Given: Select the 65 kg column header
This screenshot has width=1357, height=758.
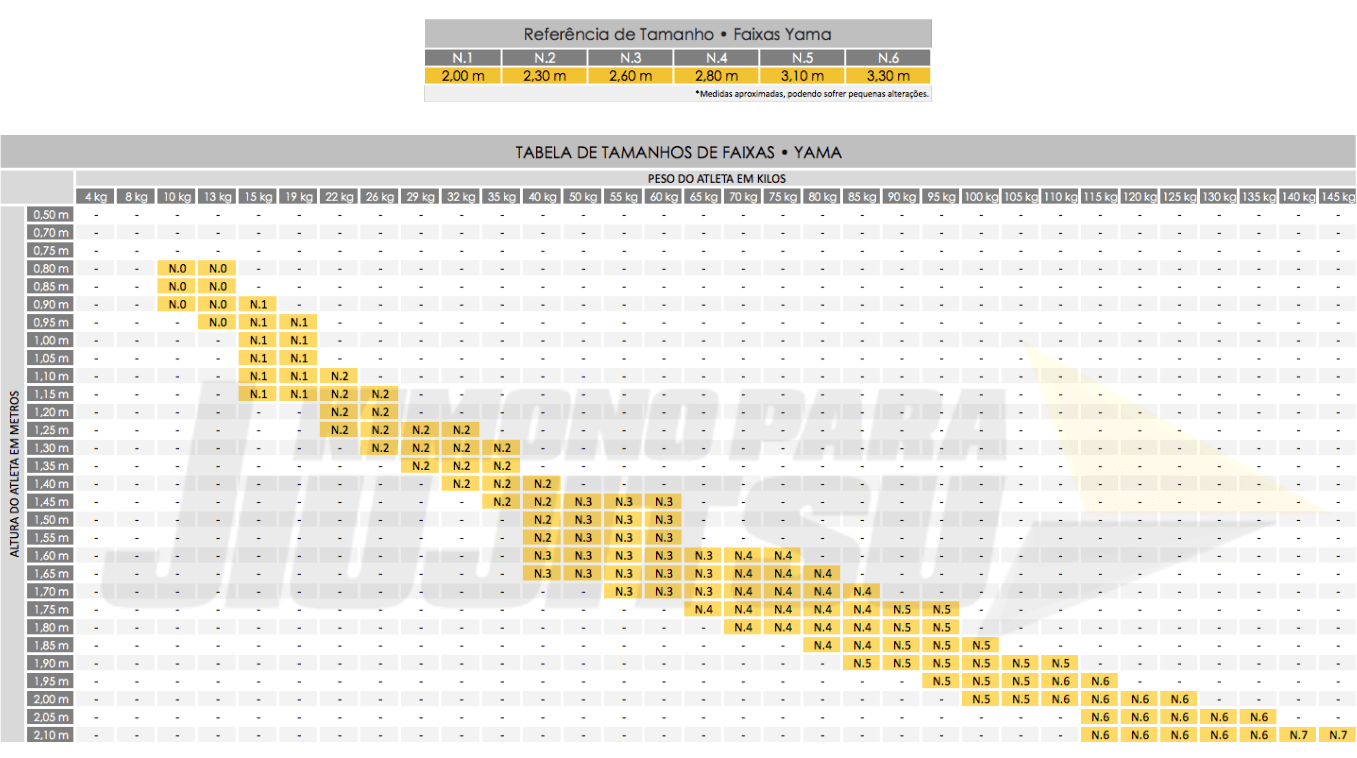Looking at the screenshot, I should (702, 196).
